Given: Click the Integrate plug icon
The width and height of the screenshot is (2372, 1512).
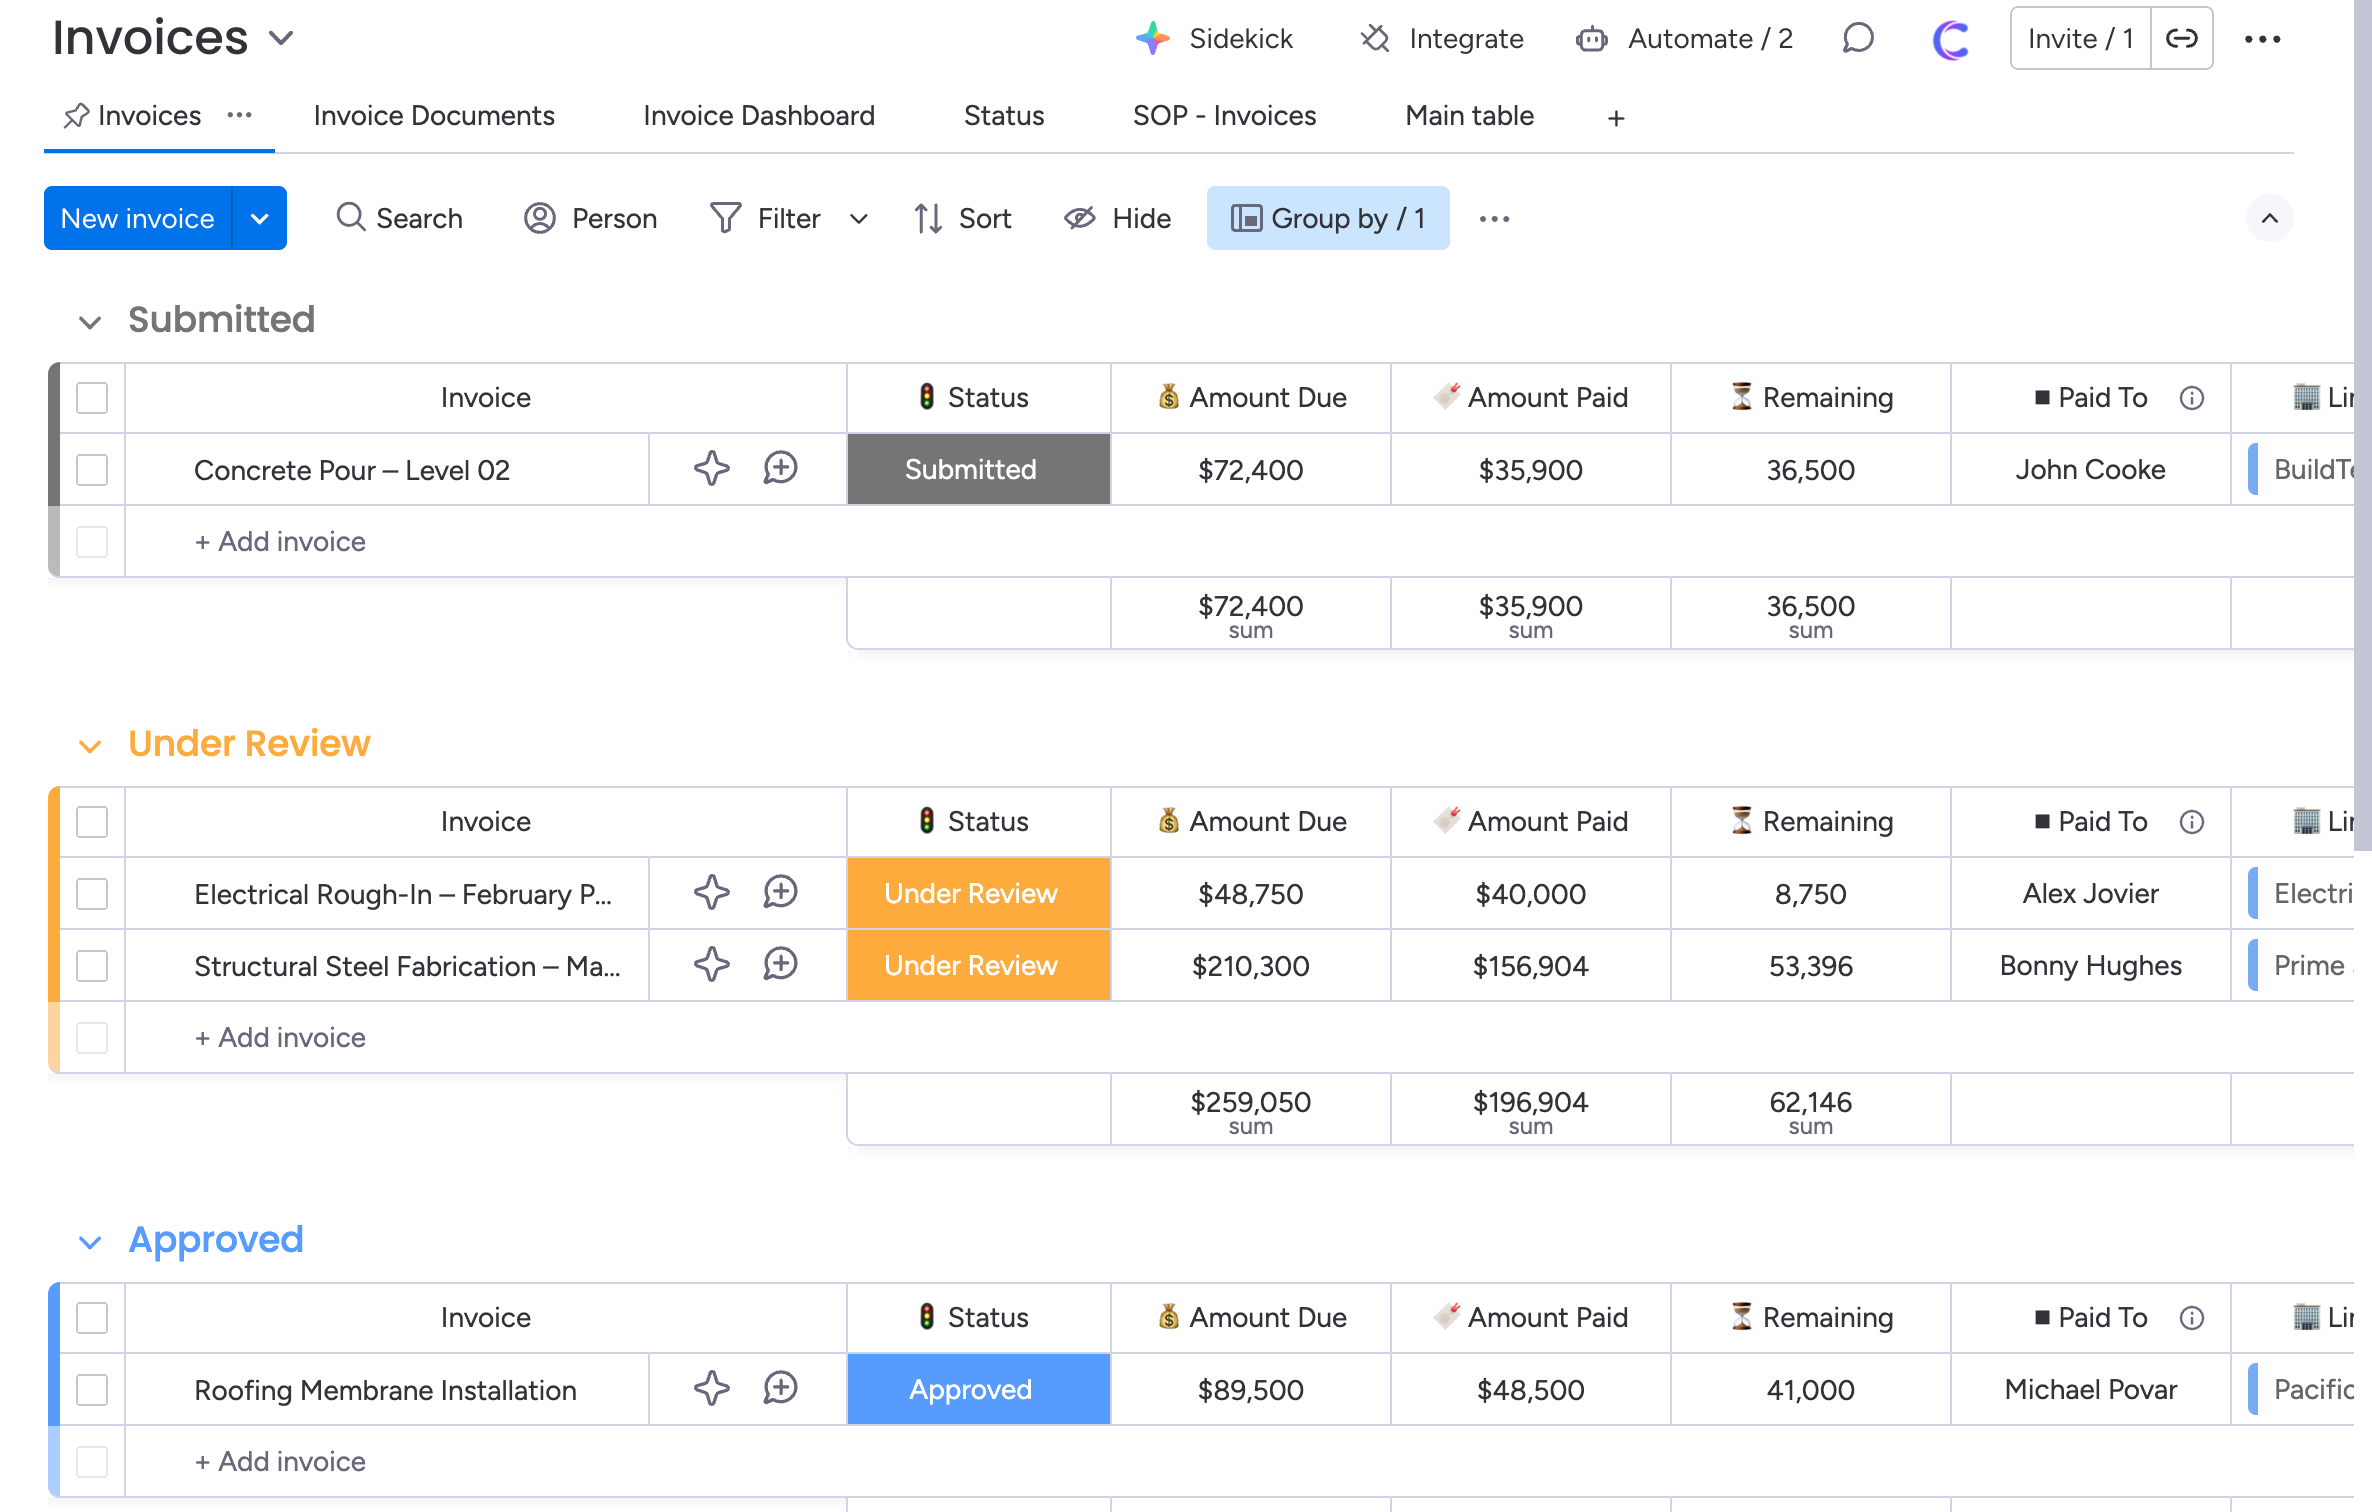Looking at the screenshot, I should point(1375,39).
